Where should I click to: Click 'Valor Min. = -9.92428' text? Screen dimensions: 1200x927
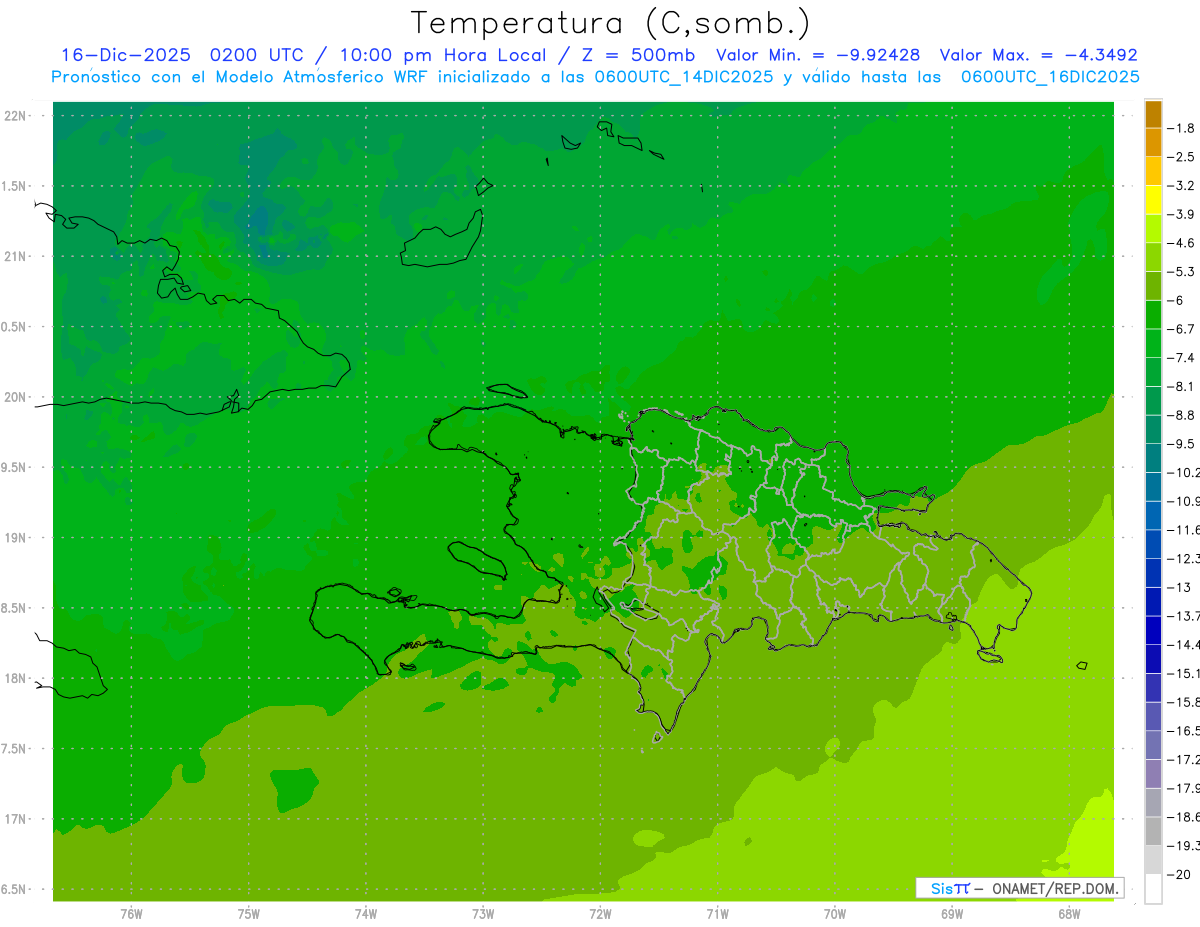point(818,55)
